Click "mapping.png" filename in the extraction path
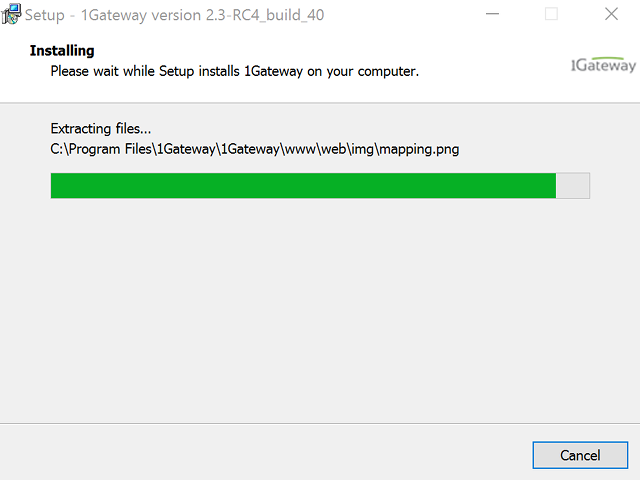 419,149
